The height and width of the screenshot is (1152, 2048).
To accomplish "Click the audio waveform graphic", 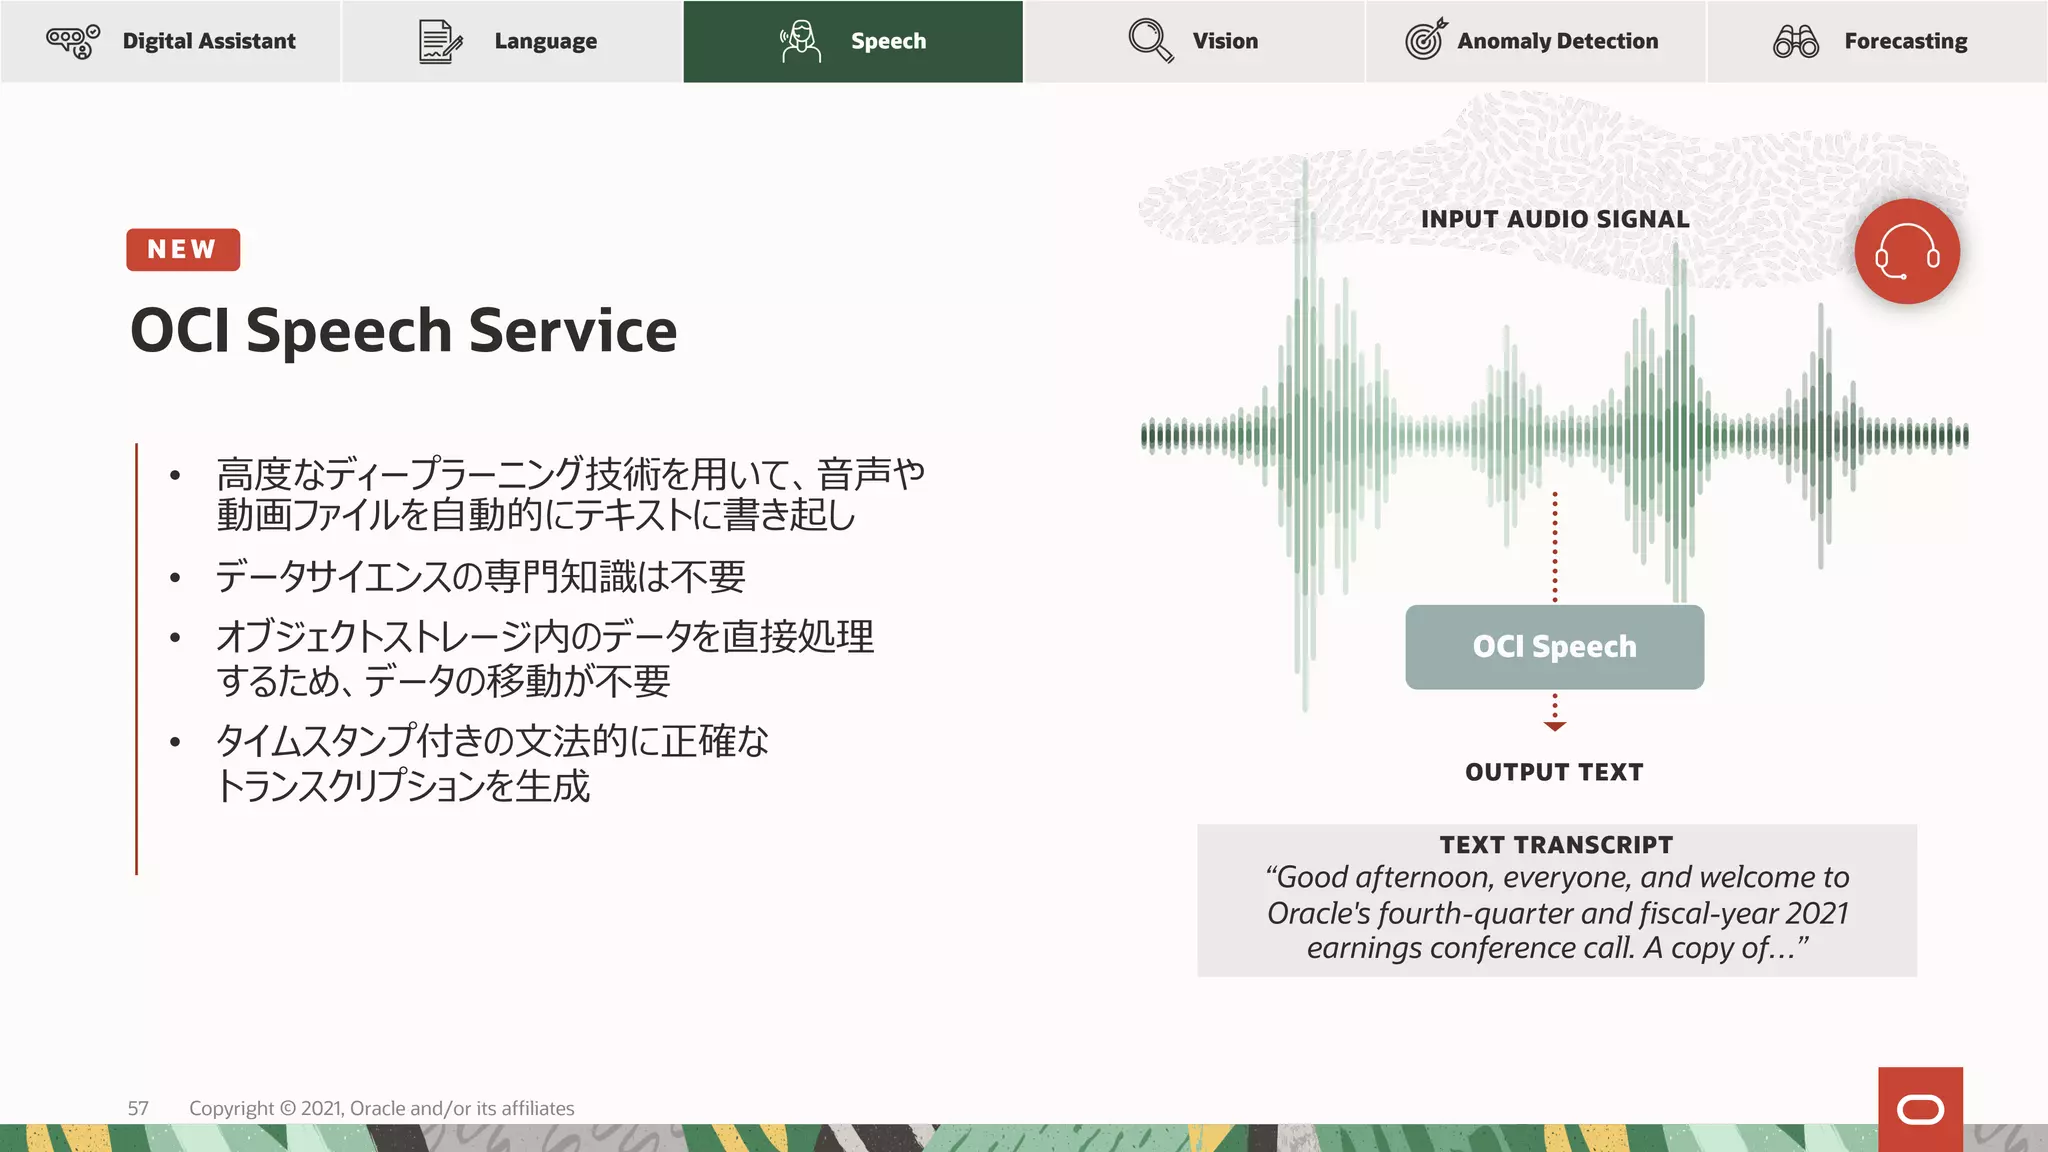I will click(1554, 435).
